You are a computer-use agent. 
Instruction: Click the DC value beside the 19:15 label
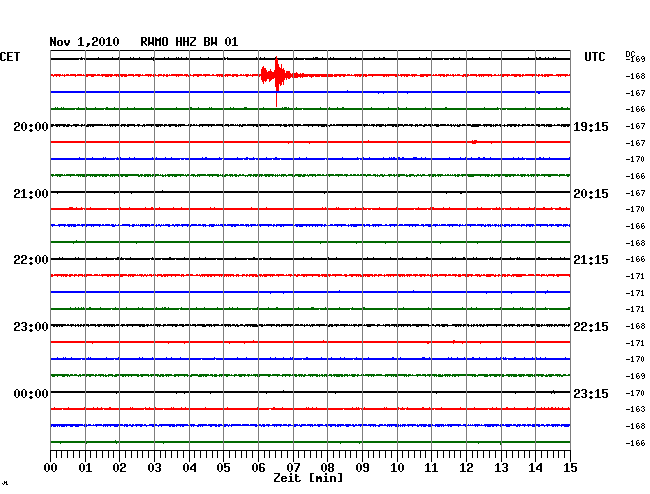click(x=635, y=126)
